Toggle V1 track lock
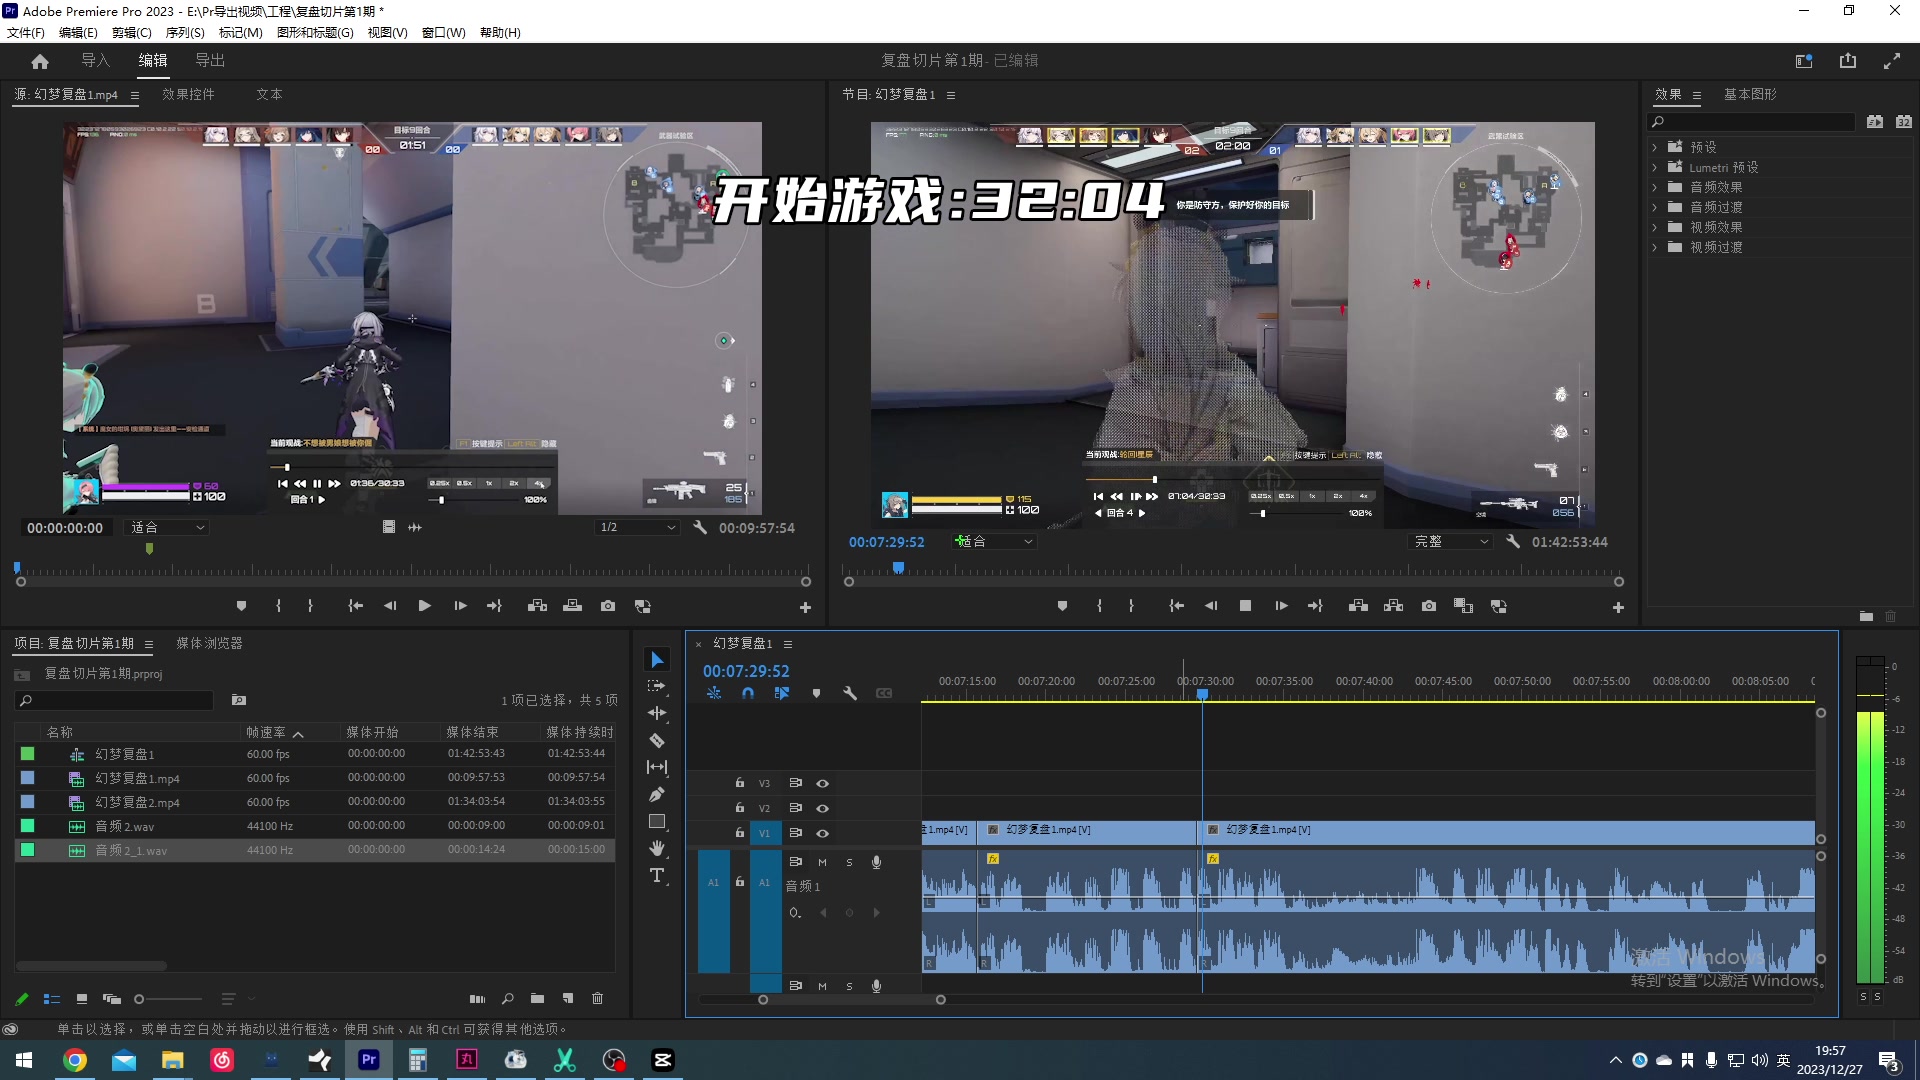 point(740,832)
